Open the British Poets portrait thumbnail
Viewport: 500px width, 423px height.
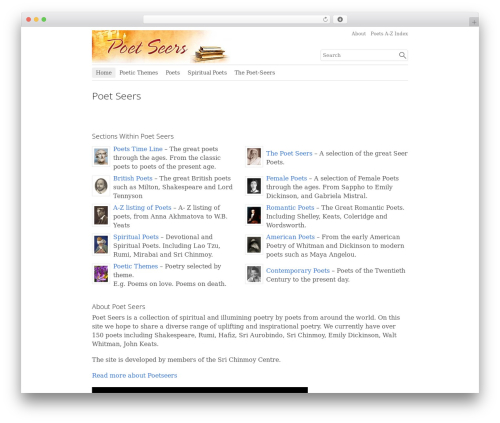[101, 186]
